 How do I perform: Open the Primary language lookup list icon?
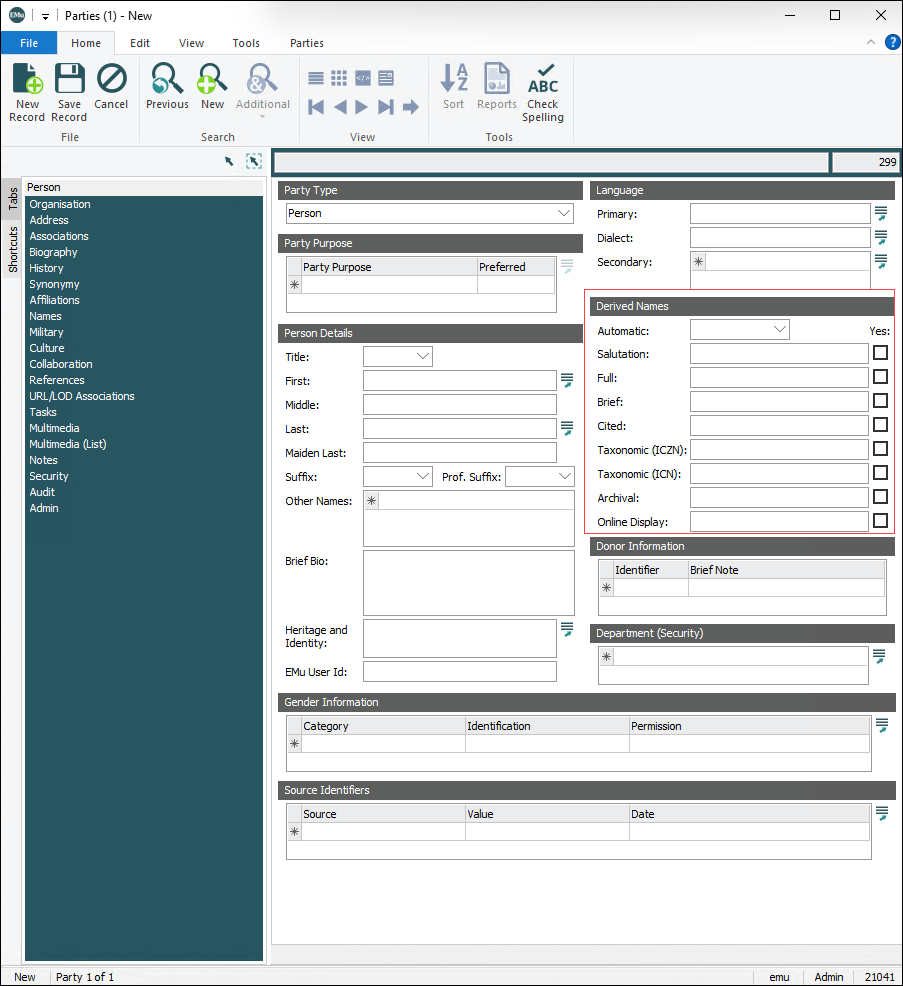pyautogui.click(x=881, y=213)
